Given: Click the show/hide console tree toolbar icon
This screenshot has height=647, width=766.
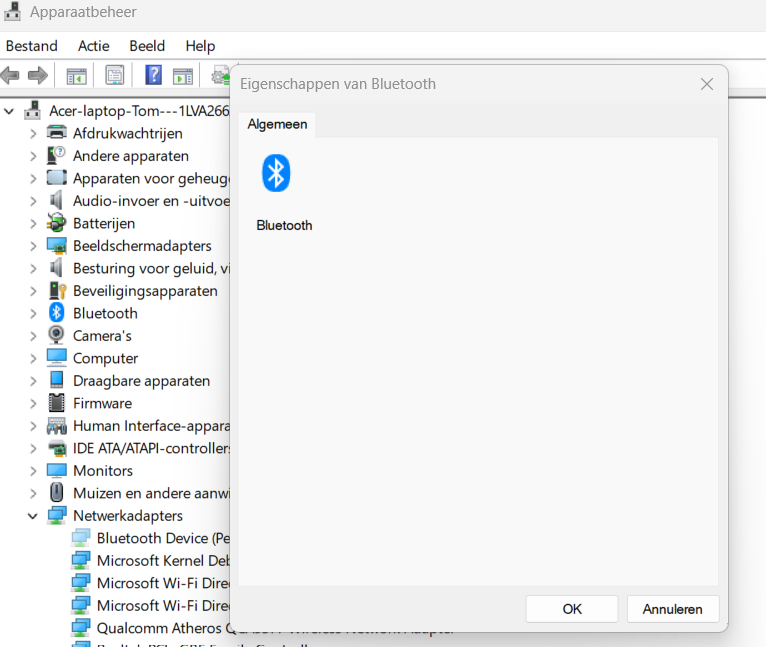Looking at the screenshot, I should coord(77,75).
